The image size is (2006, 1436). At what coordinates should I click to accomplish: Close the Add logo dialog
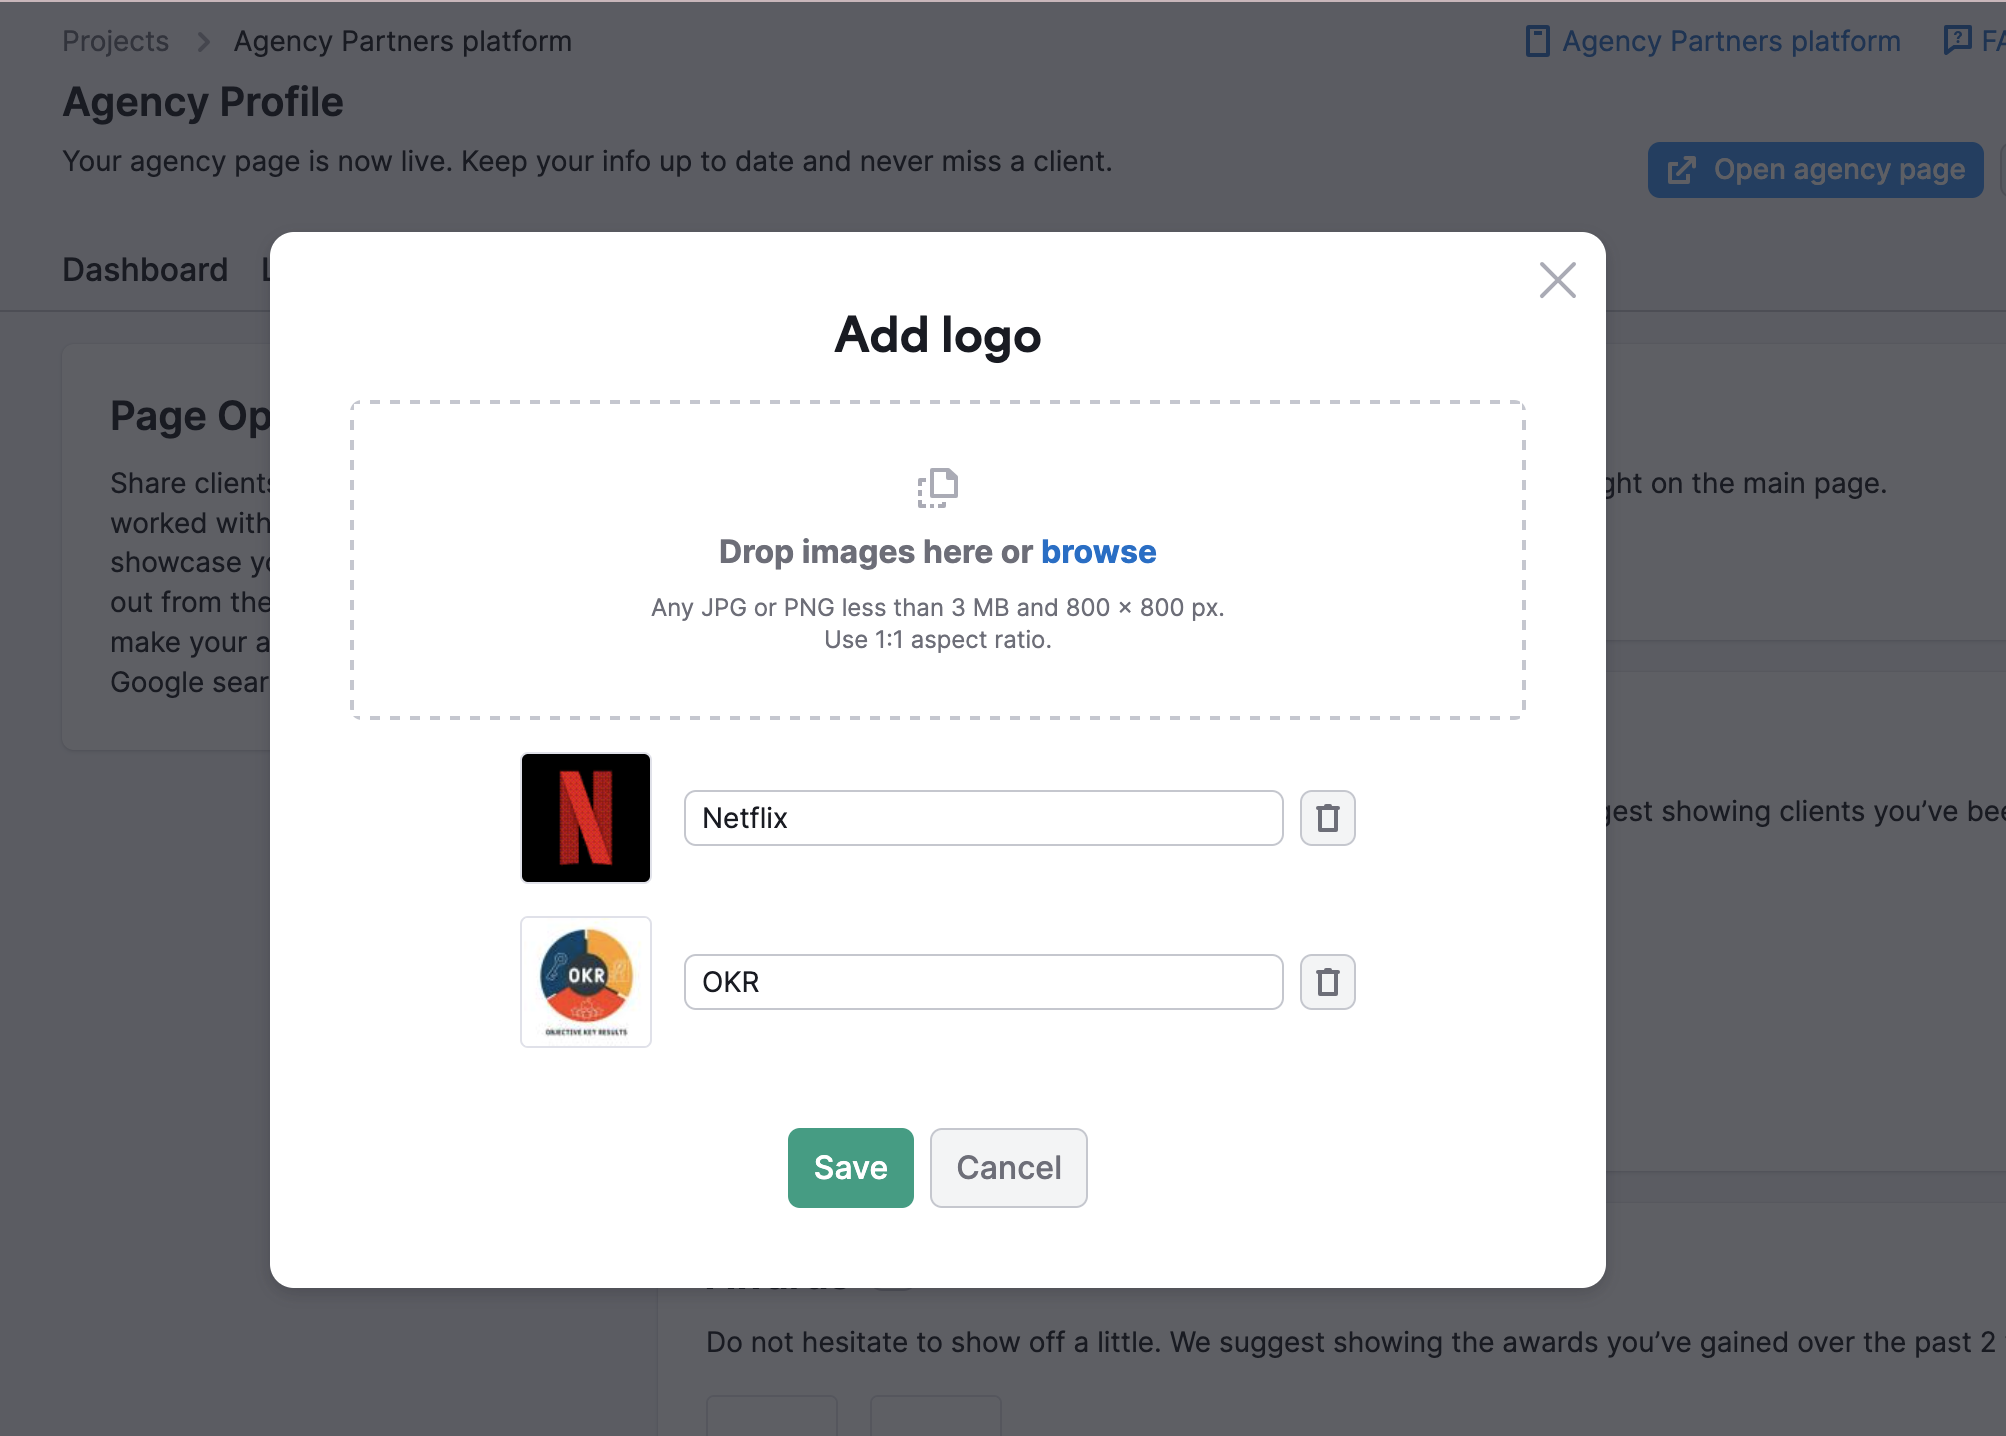pyautogui.click(x=1557, y=280)
